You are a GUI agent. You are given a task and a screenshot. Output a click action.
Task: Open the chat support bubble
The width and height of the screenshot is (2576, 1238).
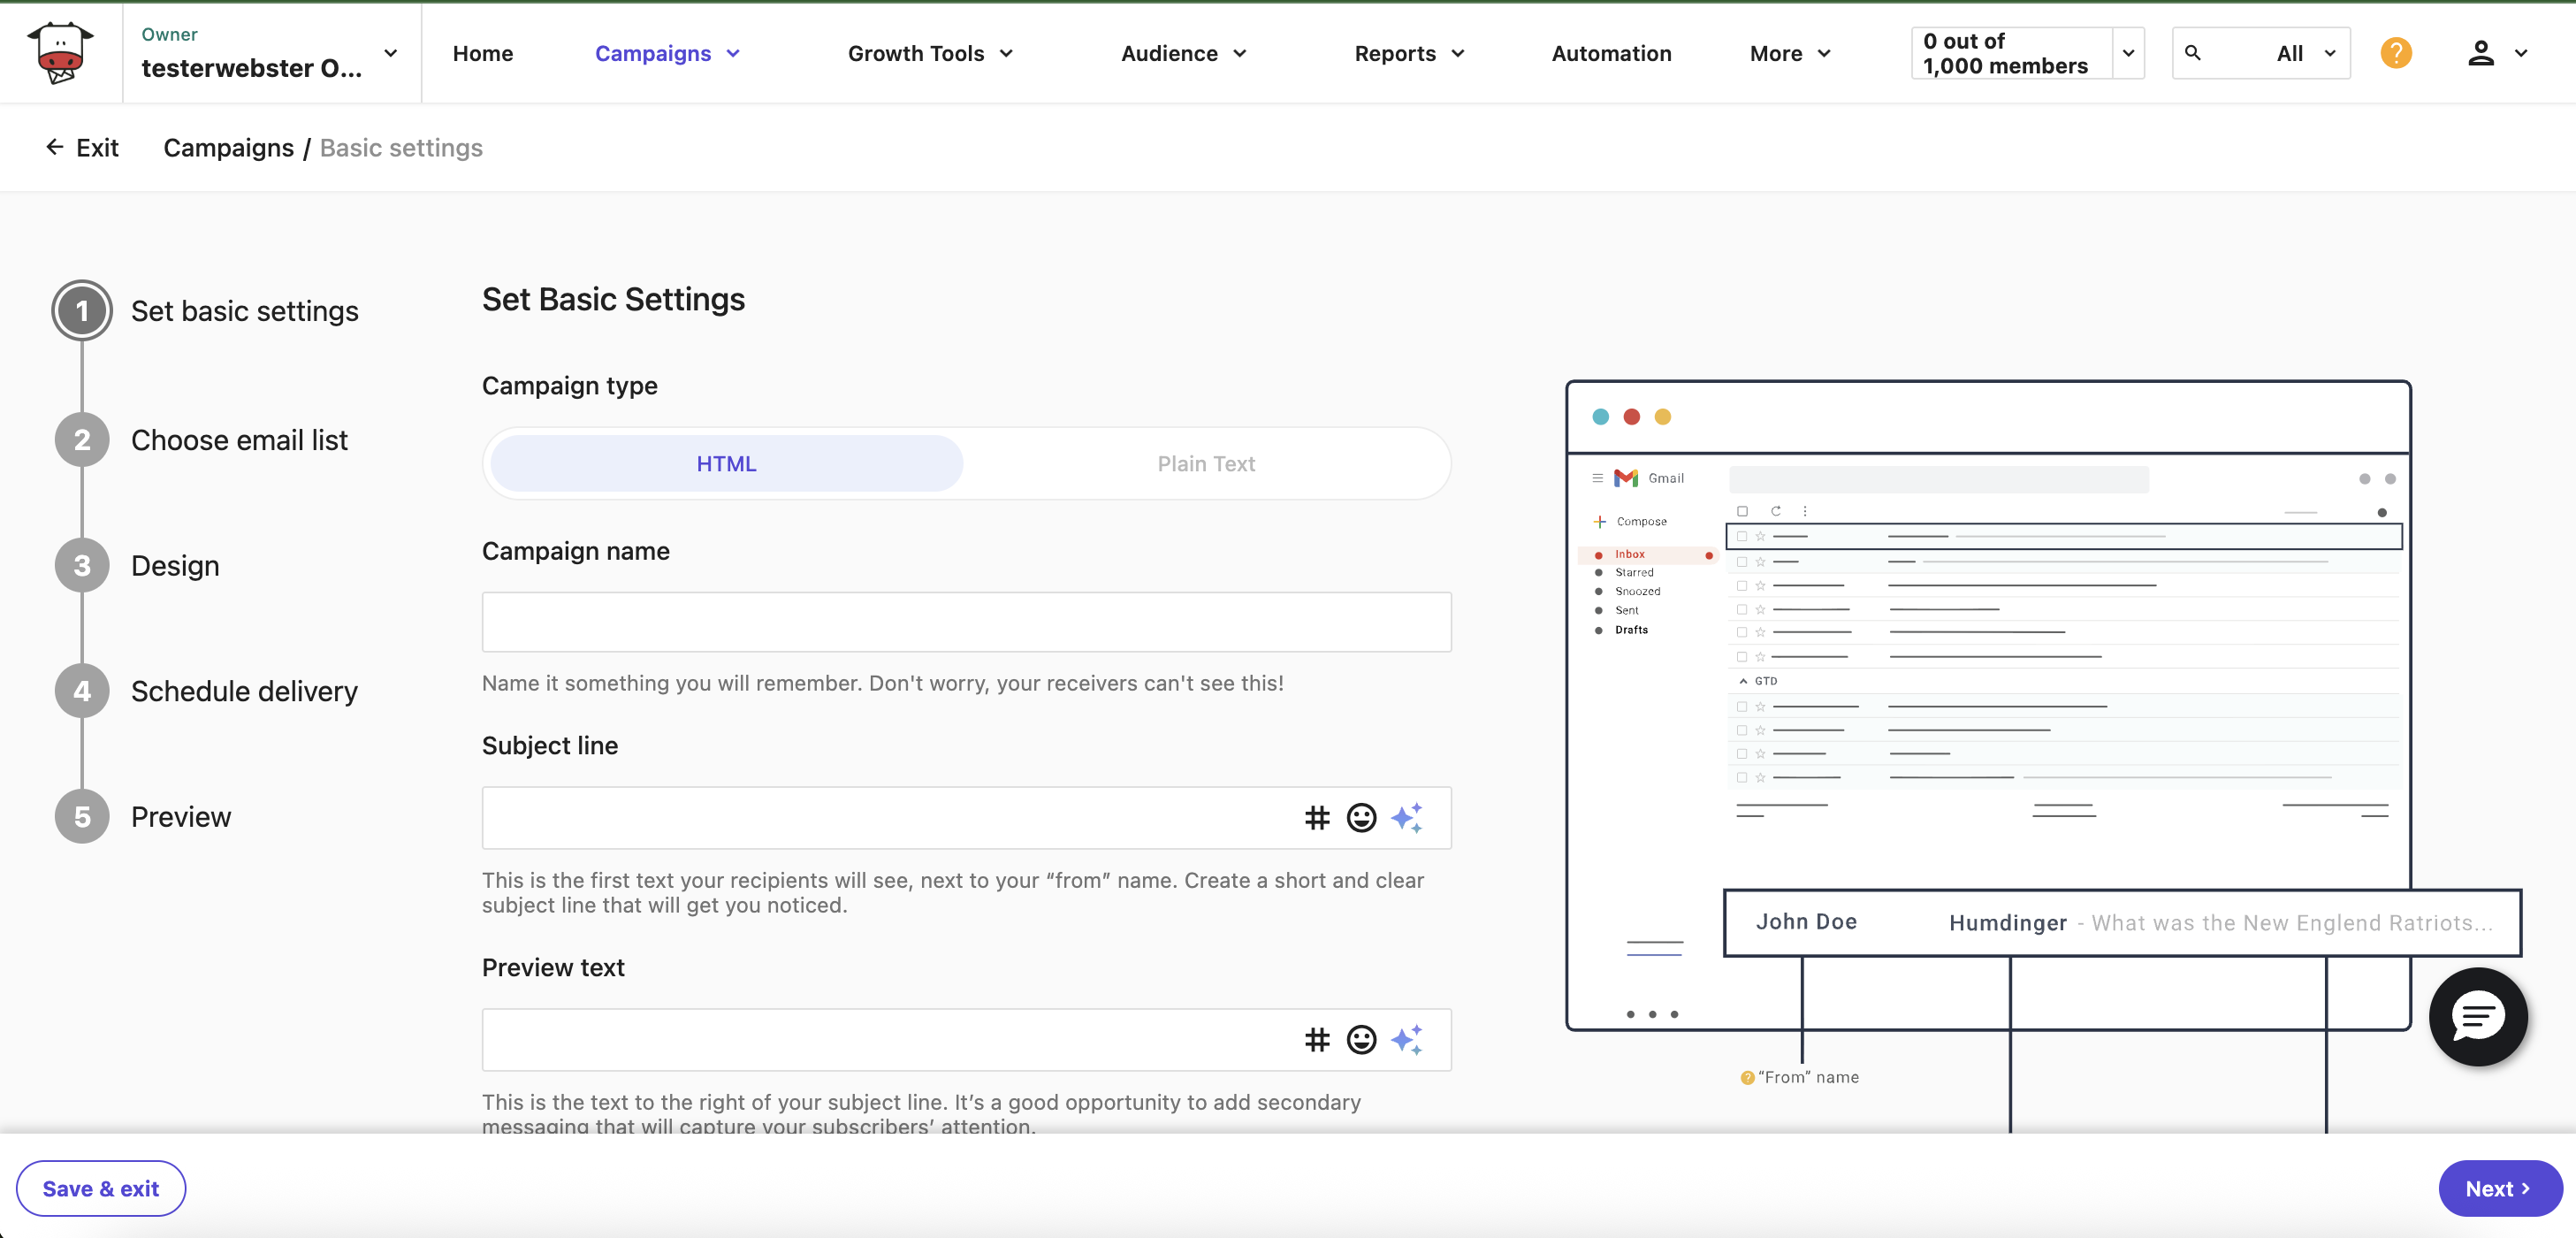(2478, 1017)
